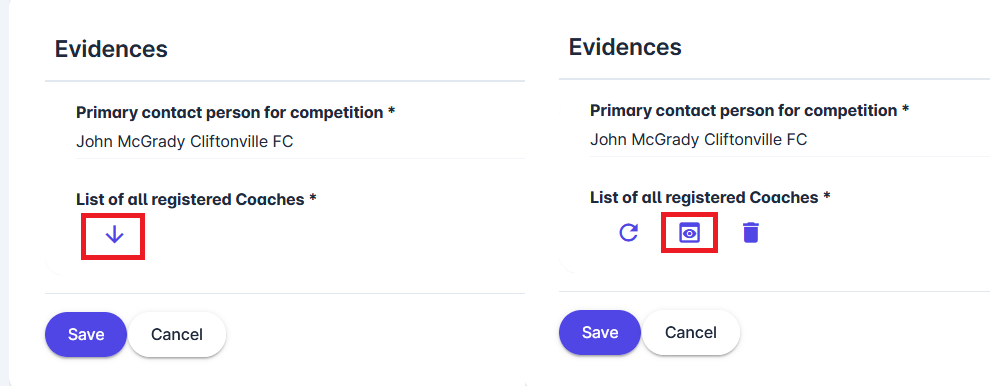This screenshot has width=997, height=386.
Task: Click the asterisk after competition in the left panel
Action: [x=392, y=111]
